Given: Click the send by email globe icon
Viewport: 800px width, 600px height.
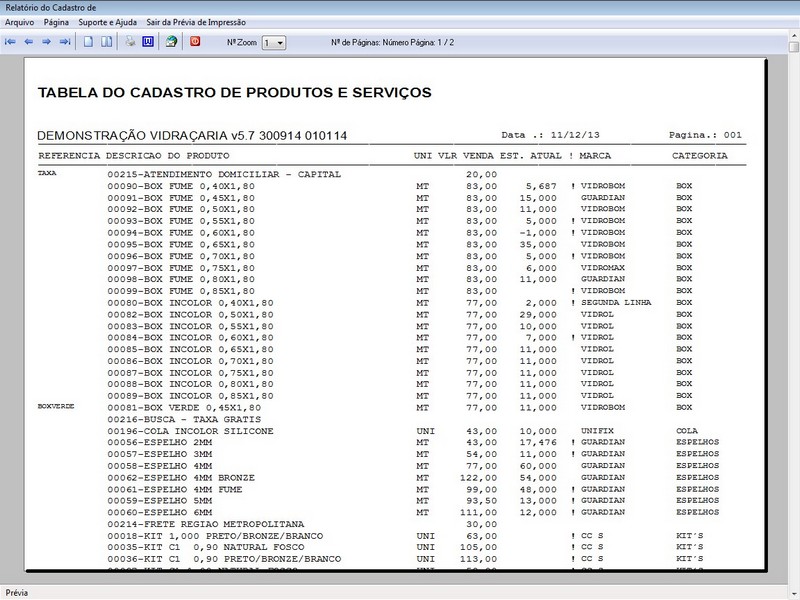Looking at the screenshot, I should coord(171,41).
